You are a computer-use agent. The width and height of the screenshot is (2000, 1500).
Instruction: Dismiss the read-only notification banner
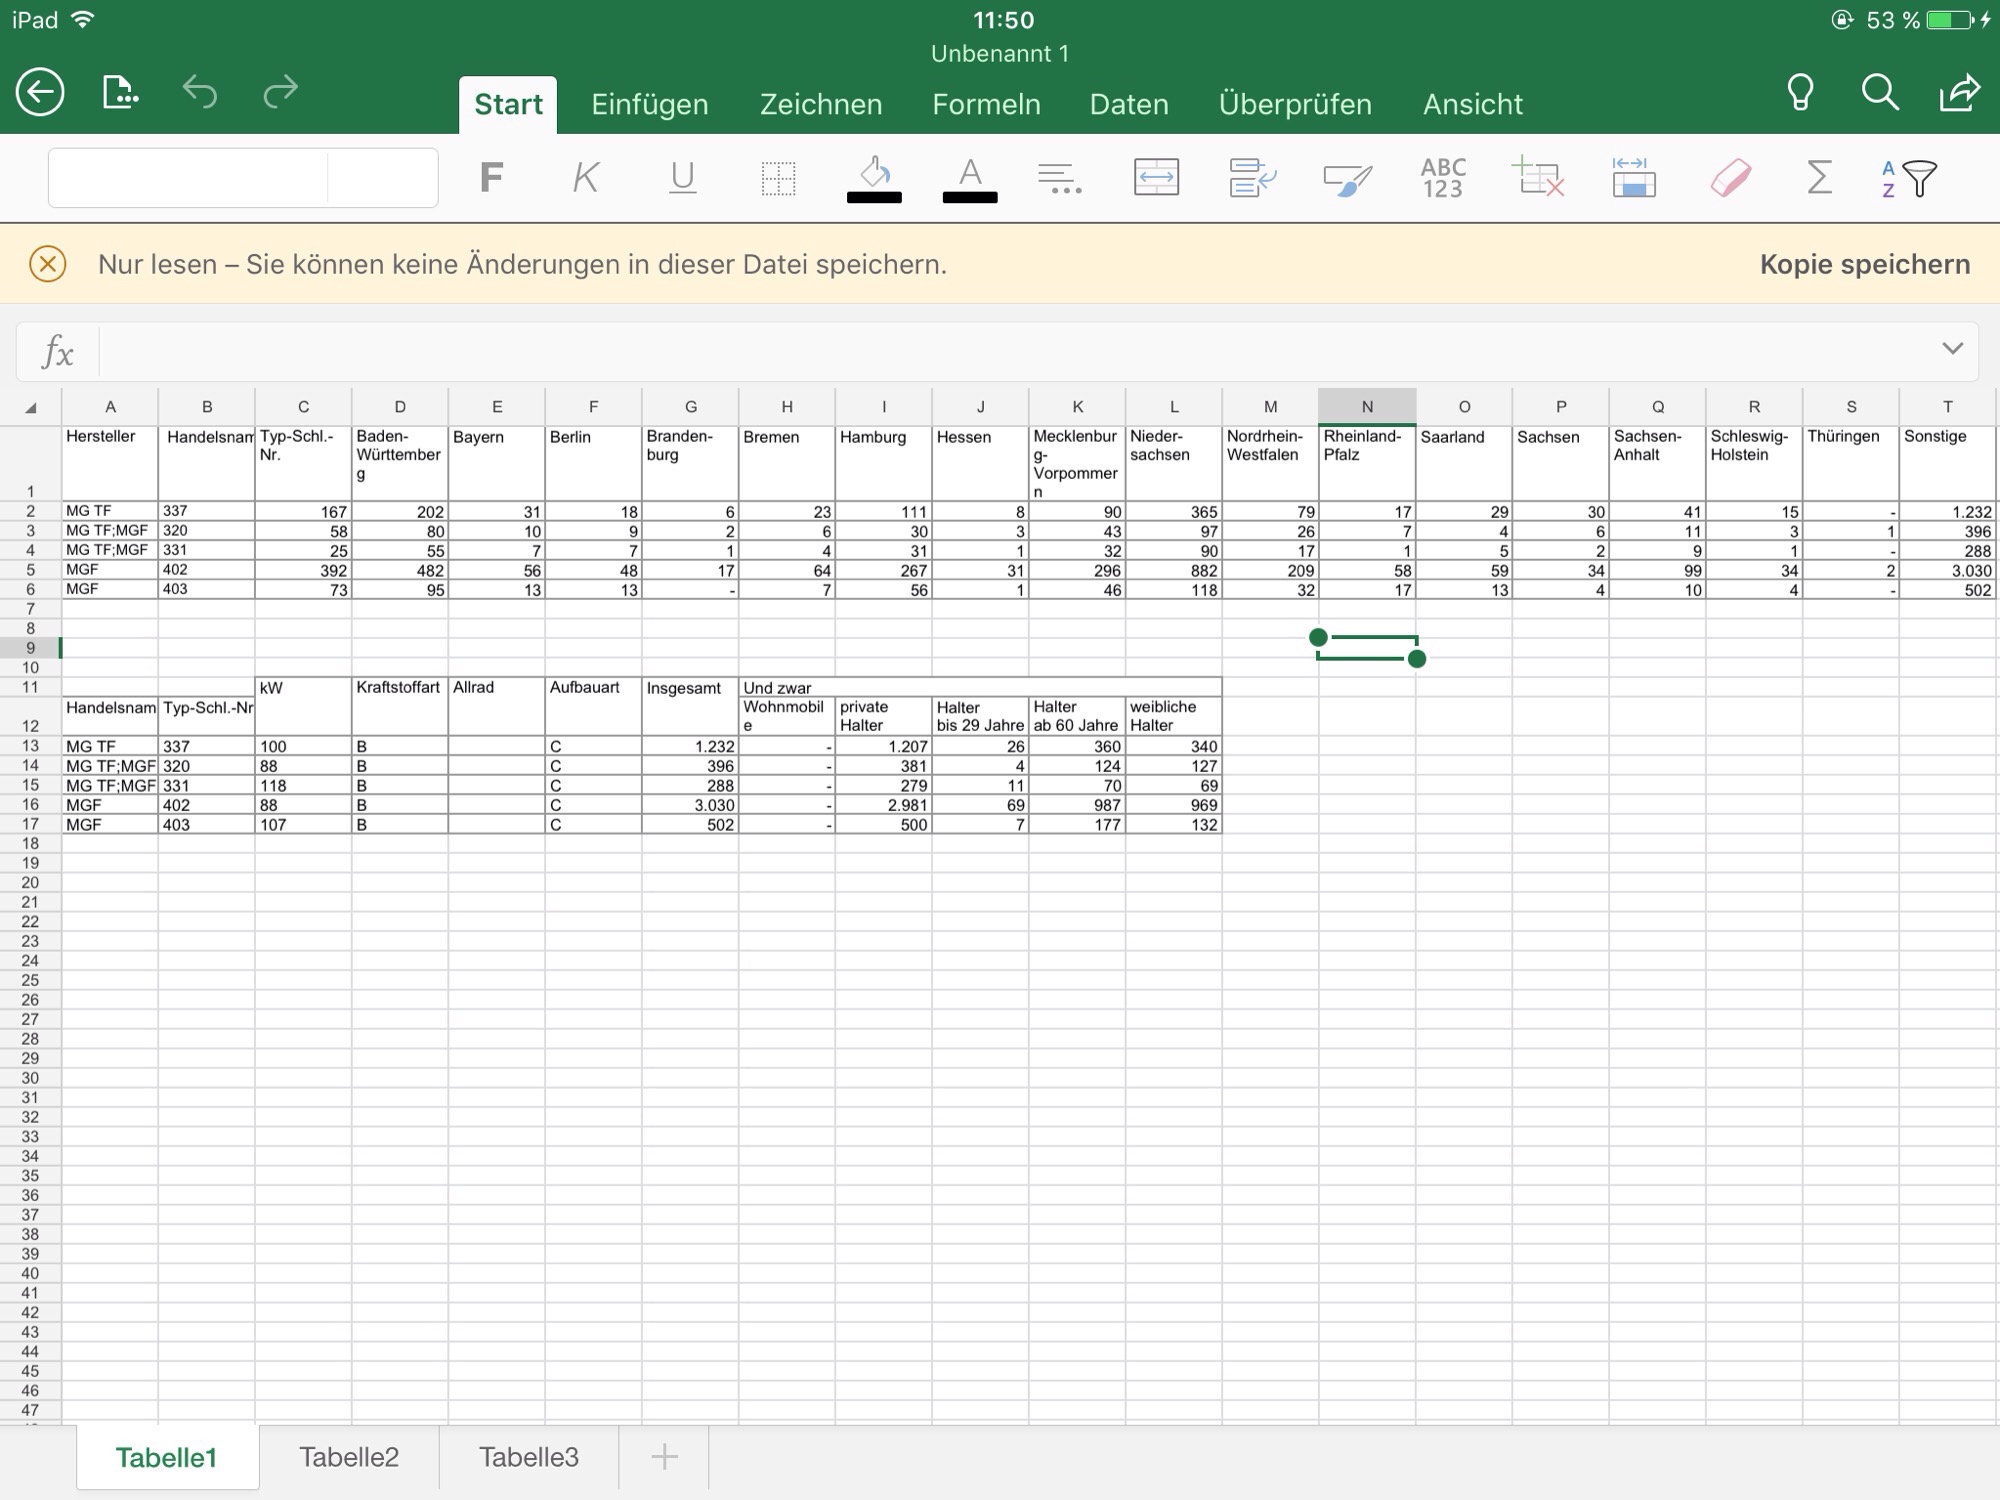(x=48, y=265)
